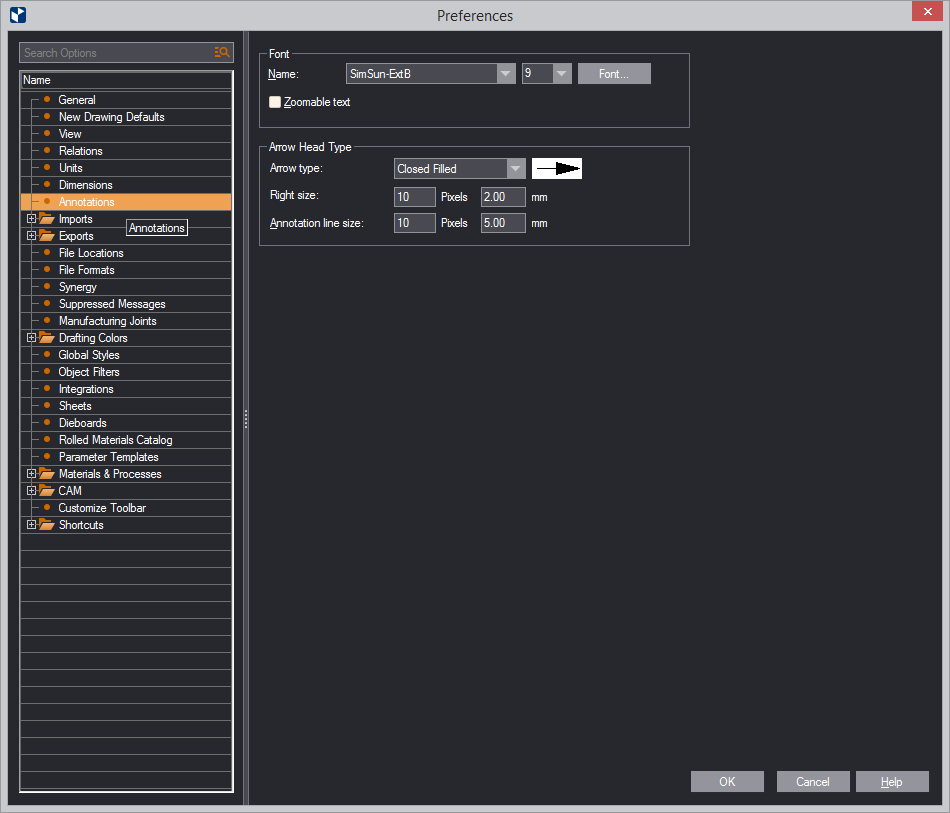Open the font size dropdown
The height and width of the screenshot is (813, 950).
point(562,74)
